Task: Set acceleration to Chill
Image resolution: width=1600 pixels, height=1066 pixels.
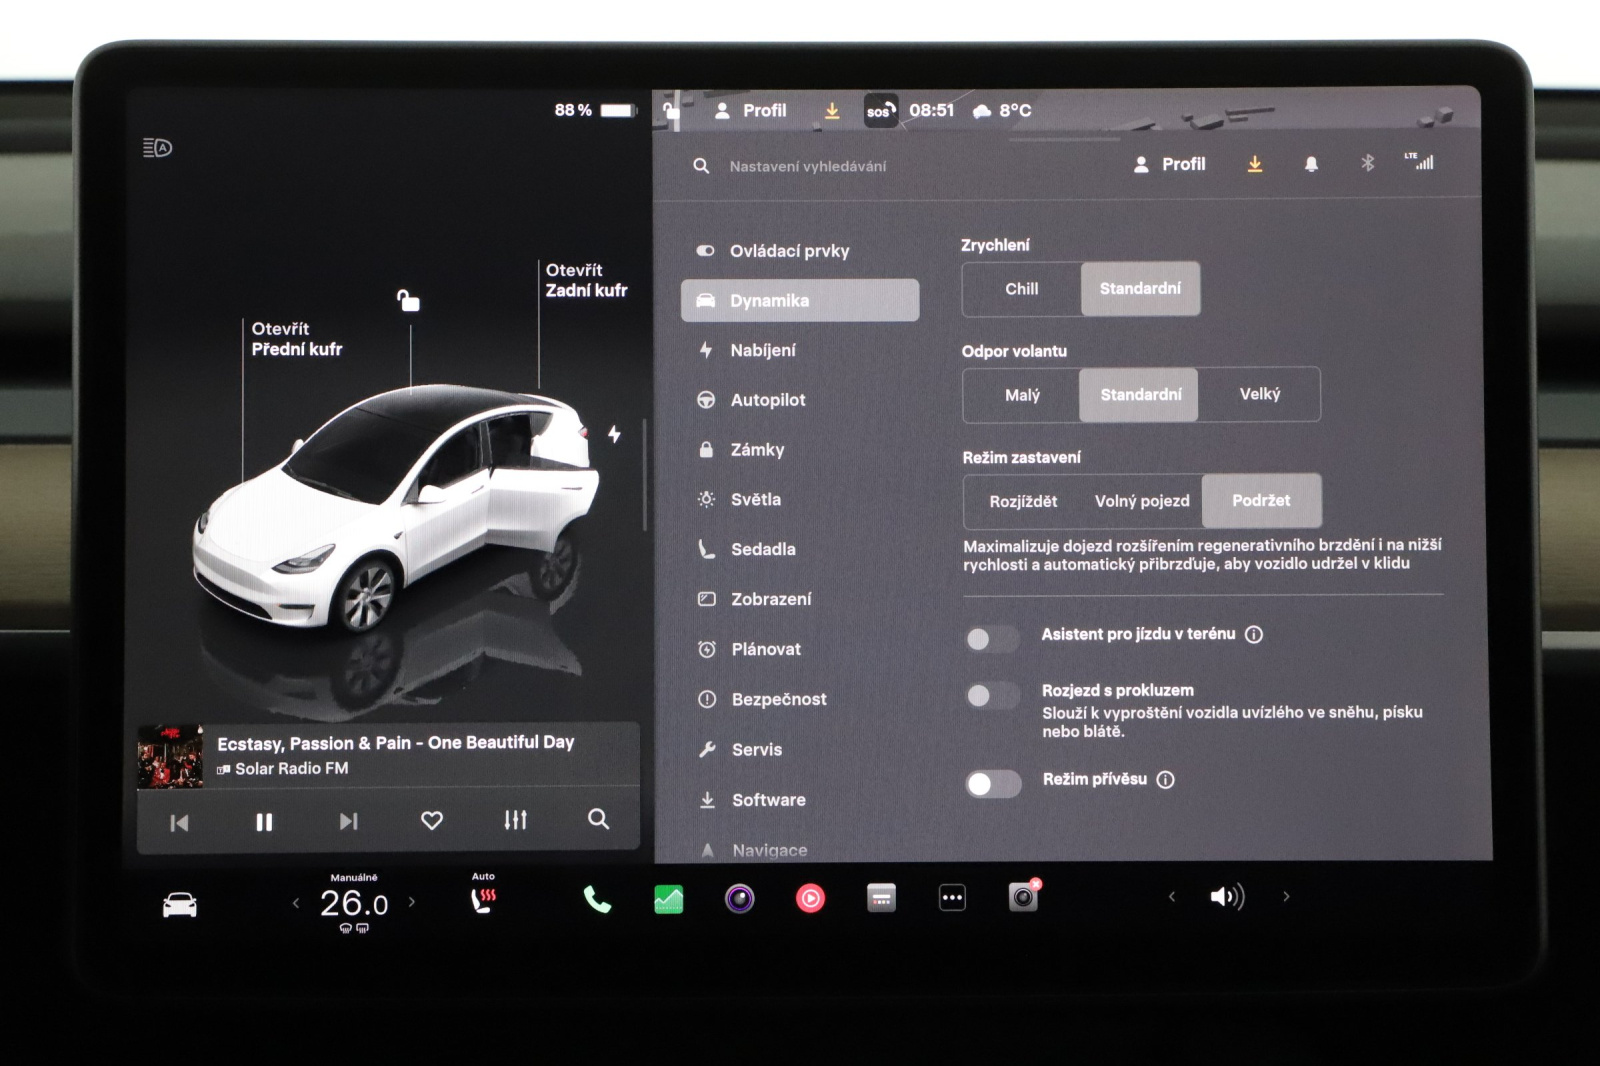Action: (1021, 289)
